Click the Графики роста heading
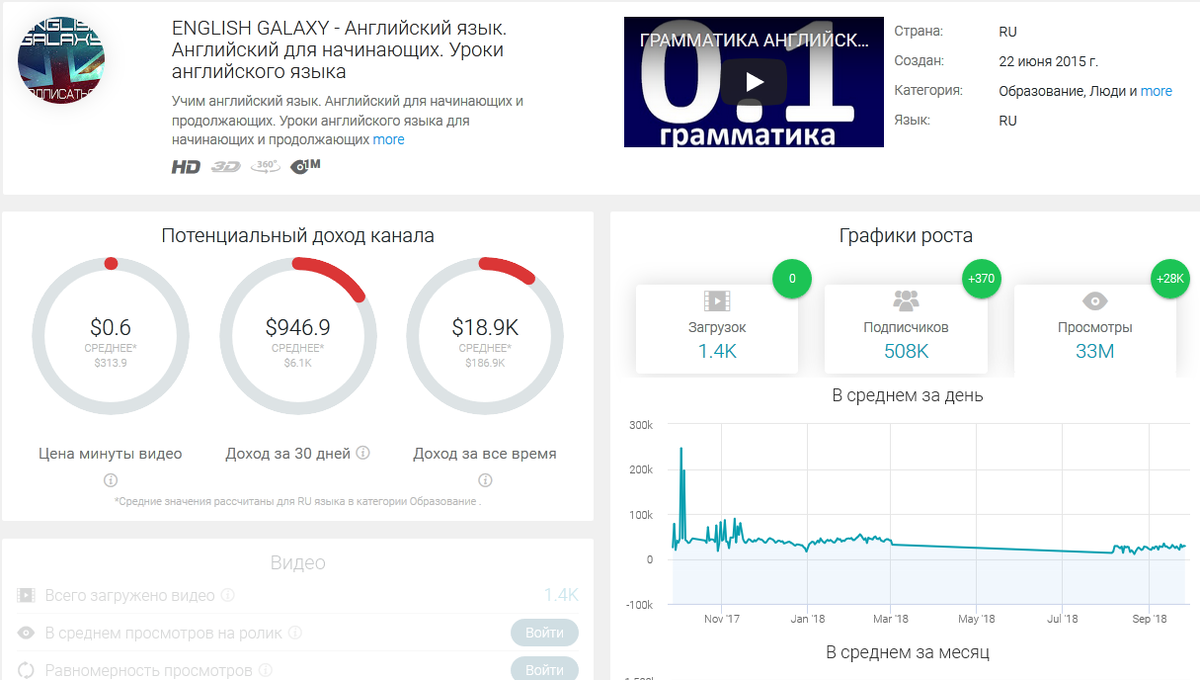This screenshot has width=1200, height=680. pyautogui.click(x=906, y=236)
